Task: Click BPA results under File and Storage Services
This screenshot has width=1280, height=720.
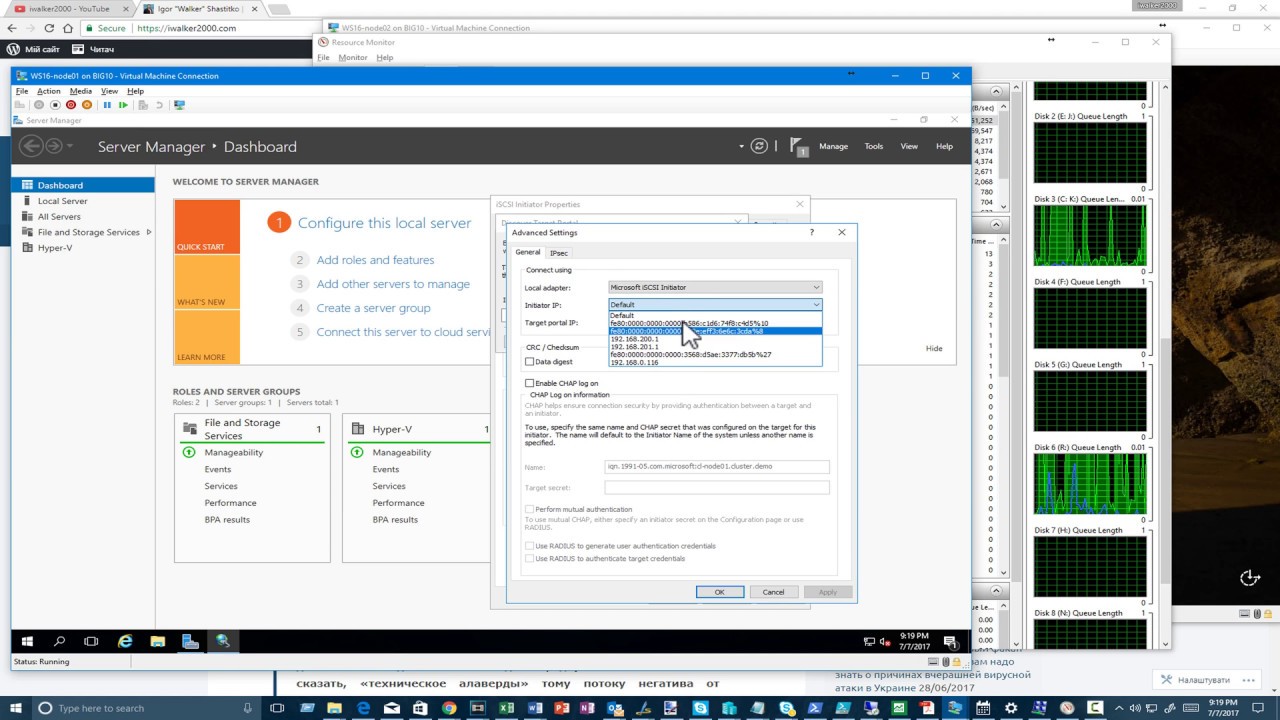Action: click(227, 519)
